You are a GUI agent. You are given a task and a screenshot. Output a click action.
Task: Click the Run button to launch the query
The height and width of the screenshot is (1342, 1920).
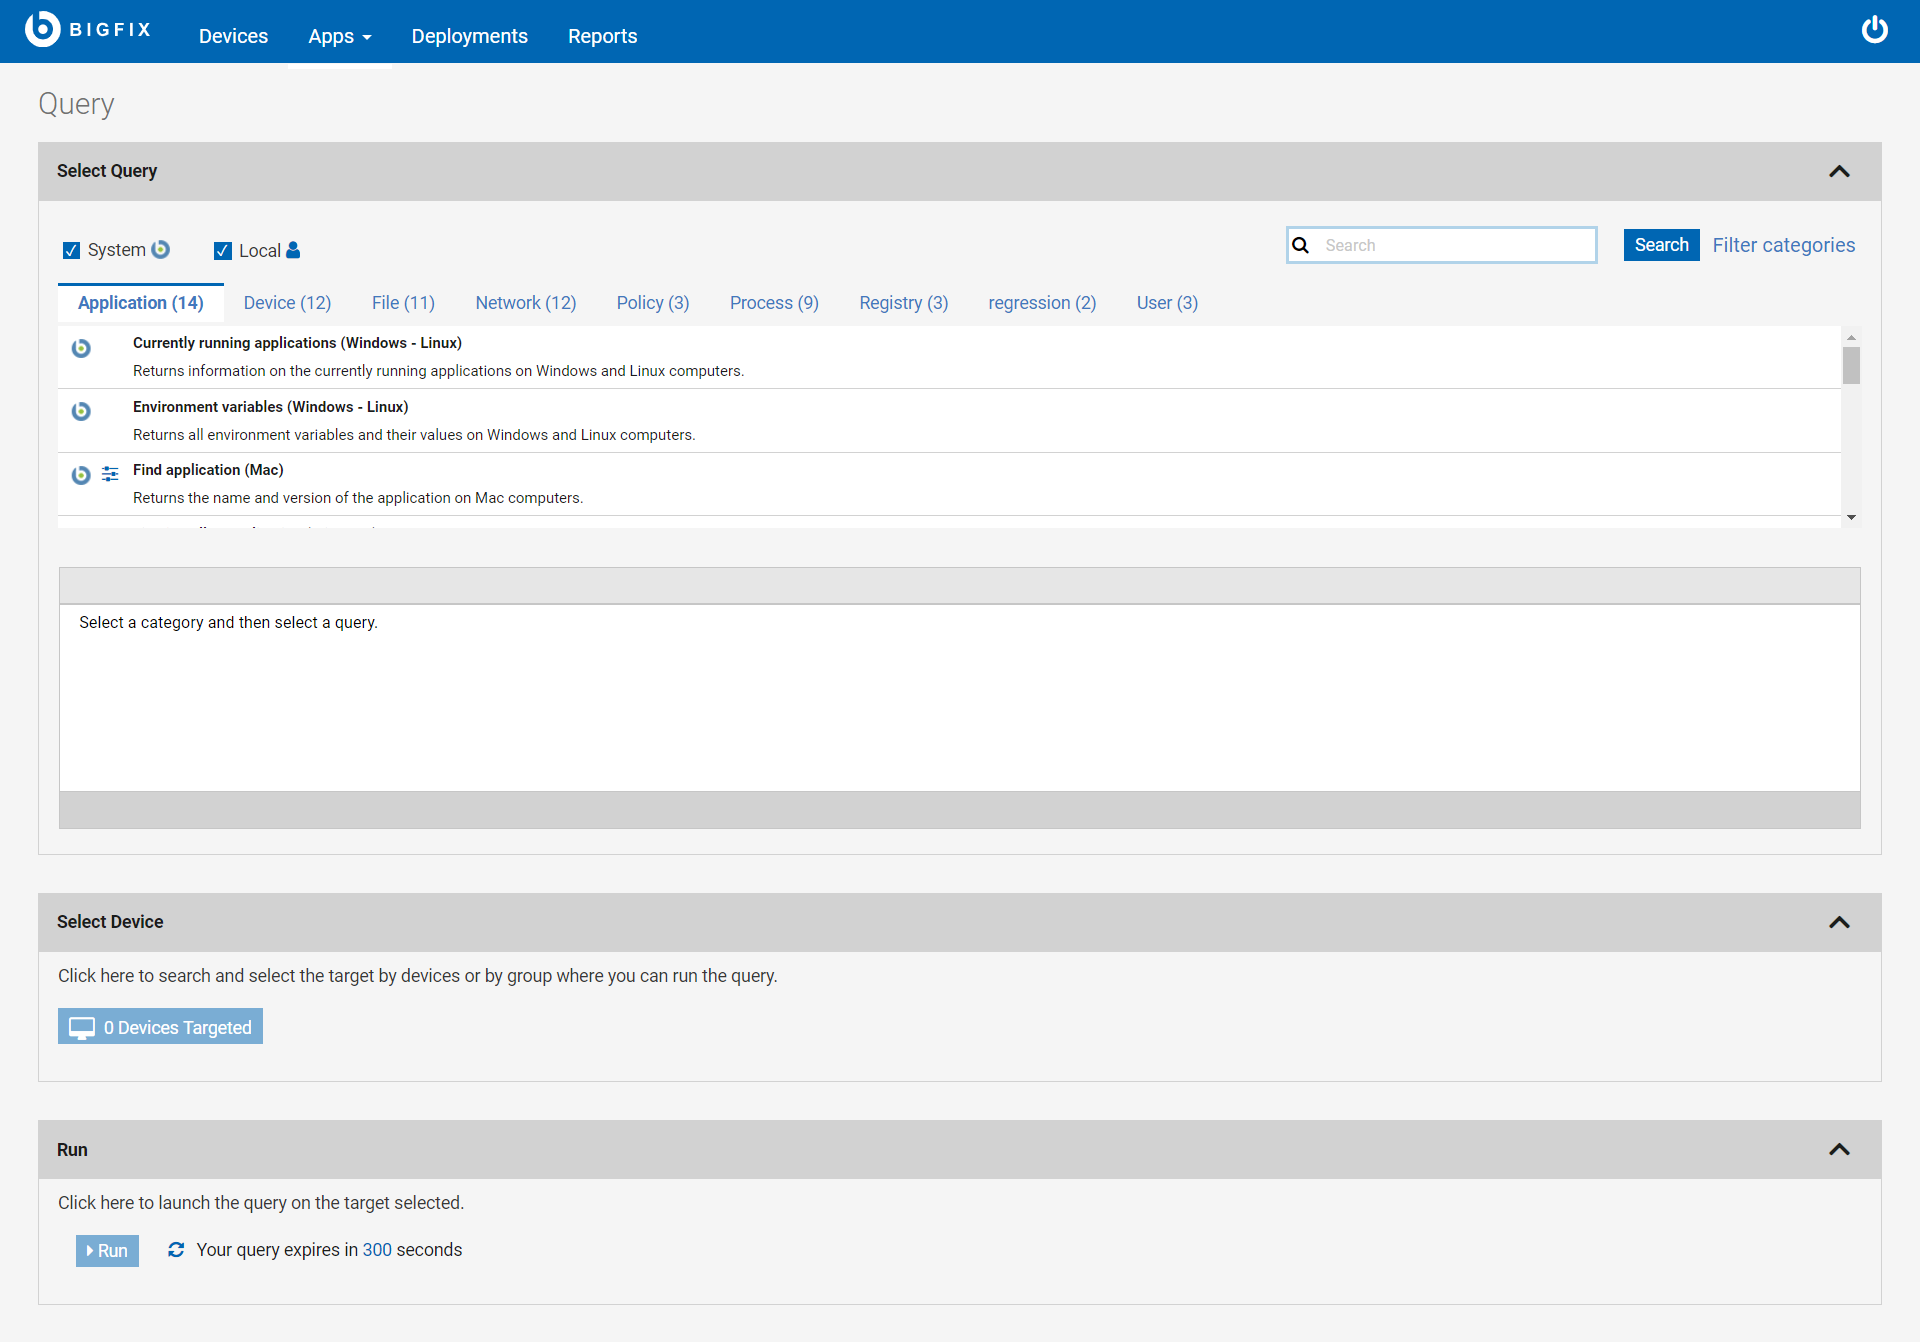pos(107,1250)
